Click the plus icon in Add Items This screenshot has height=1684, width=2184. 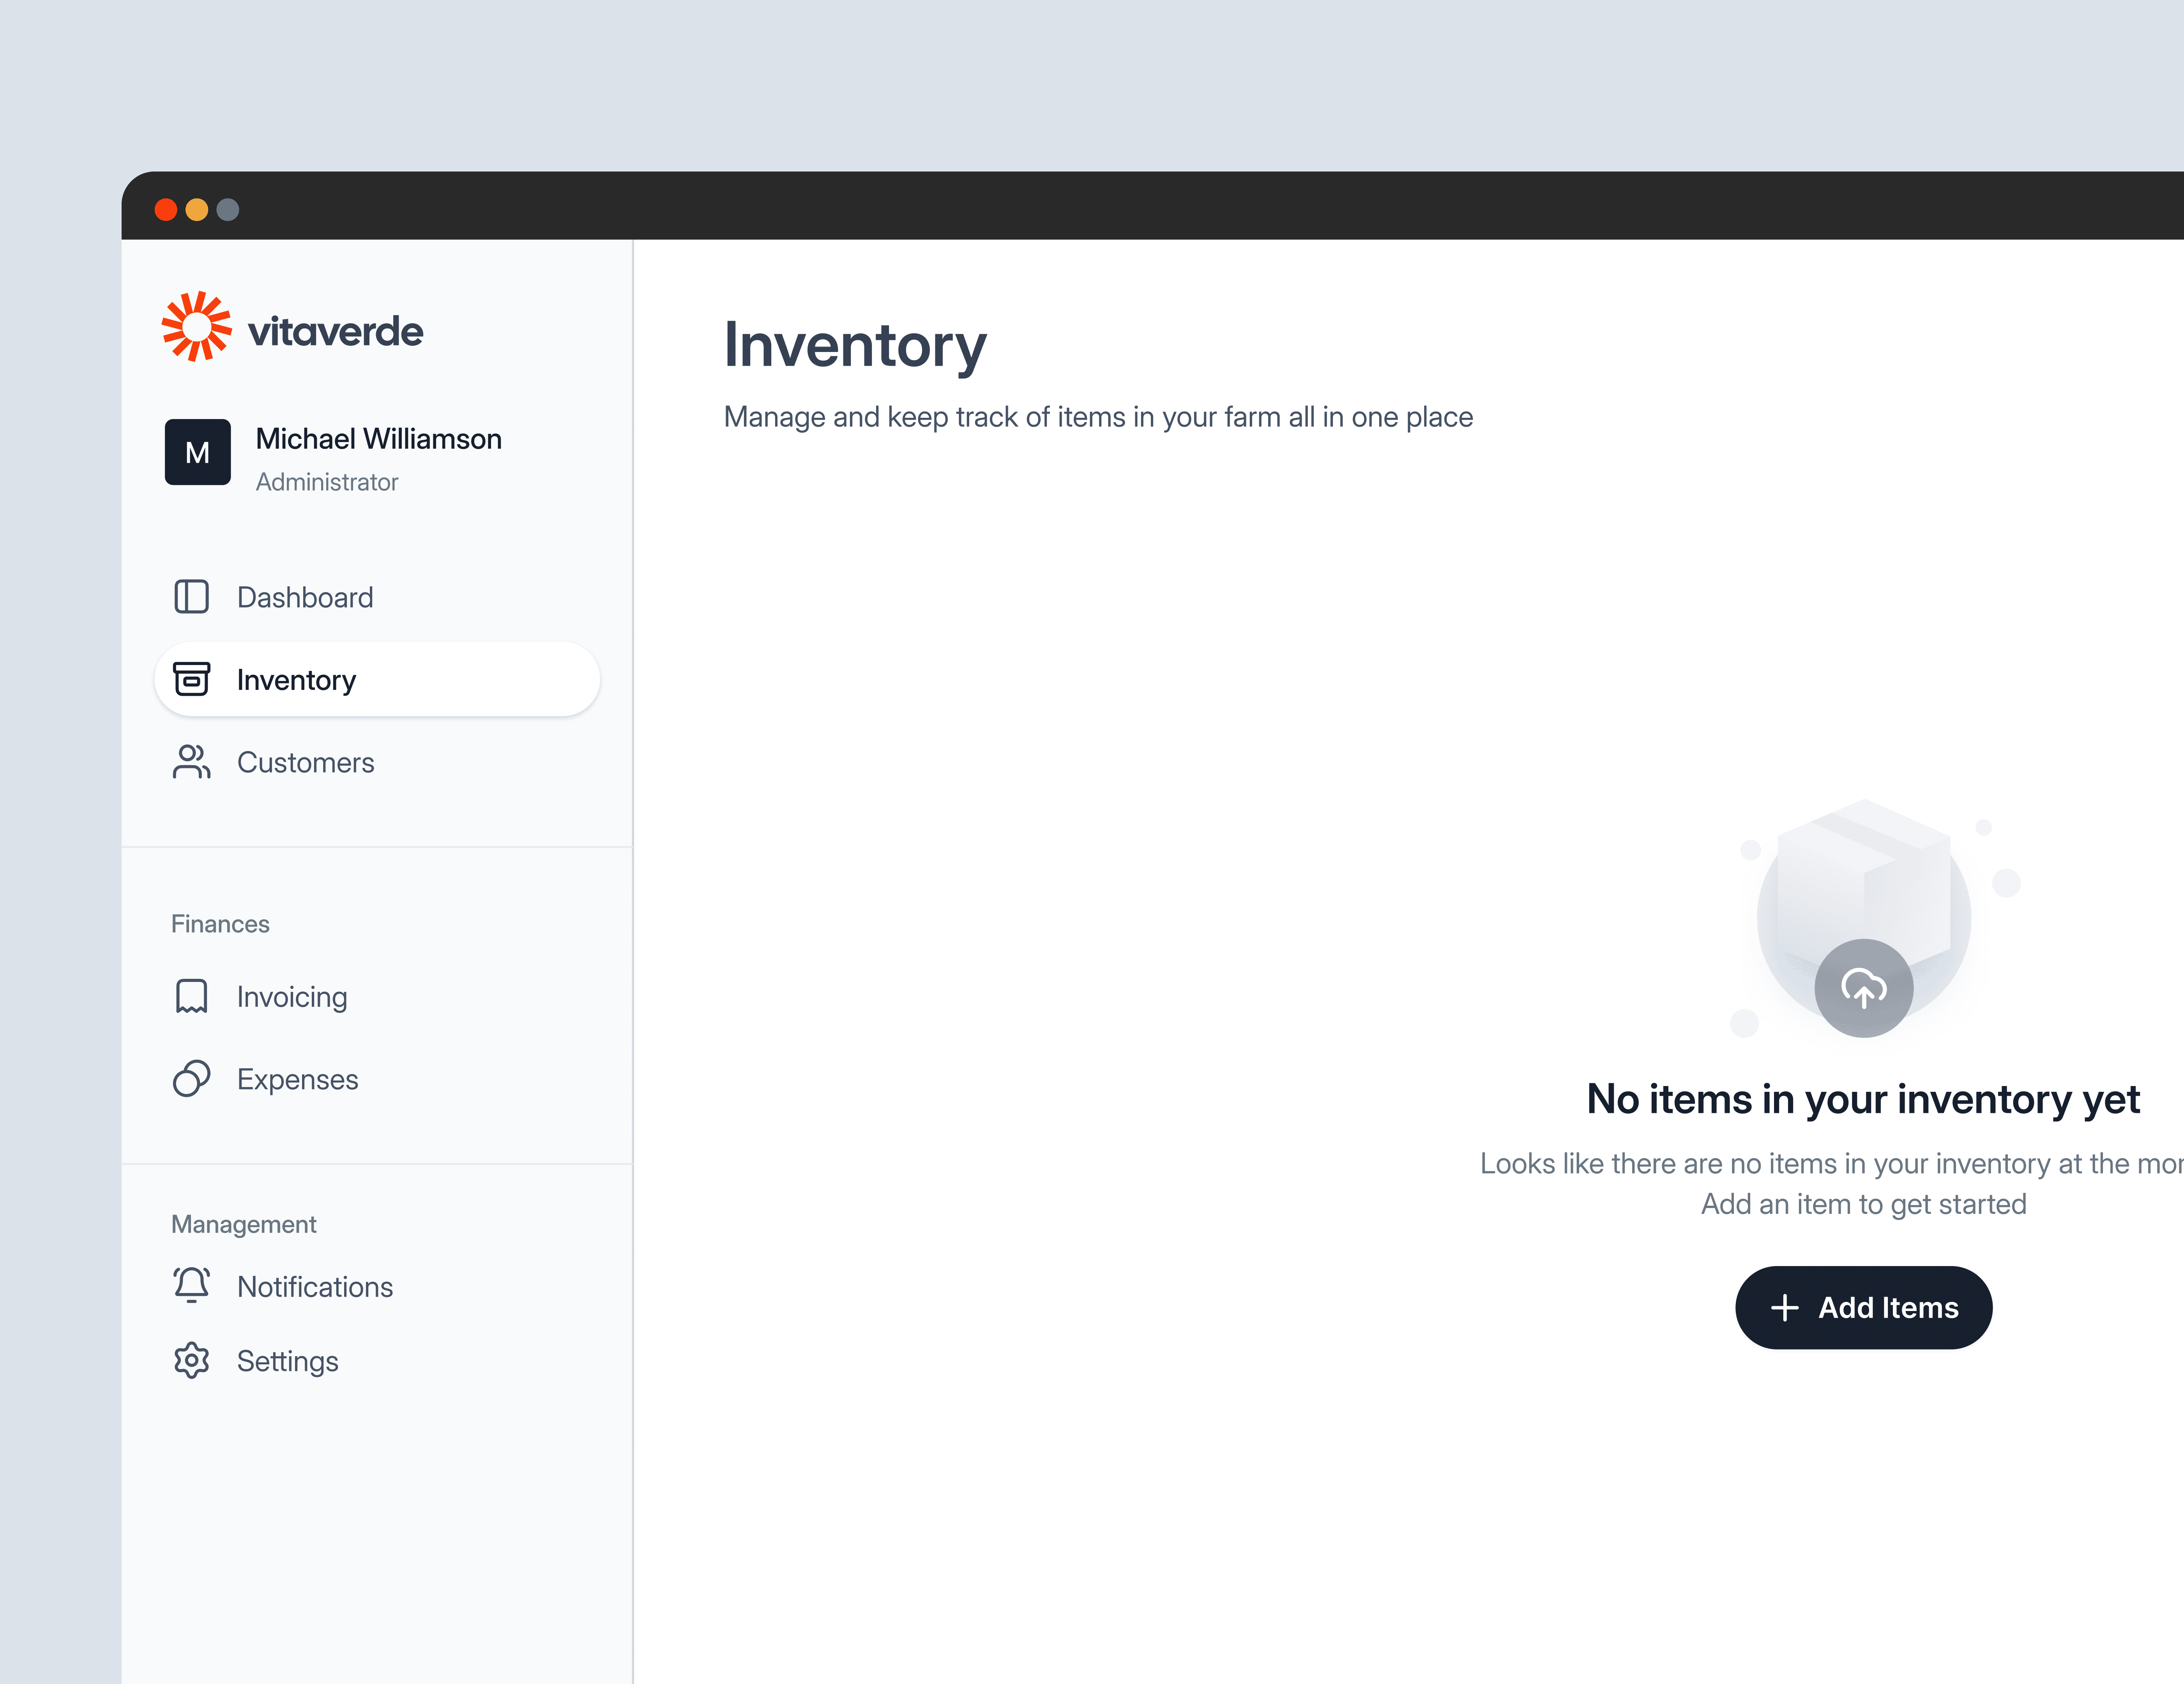[1785, 1307]
